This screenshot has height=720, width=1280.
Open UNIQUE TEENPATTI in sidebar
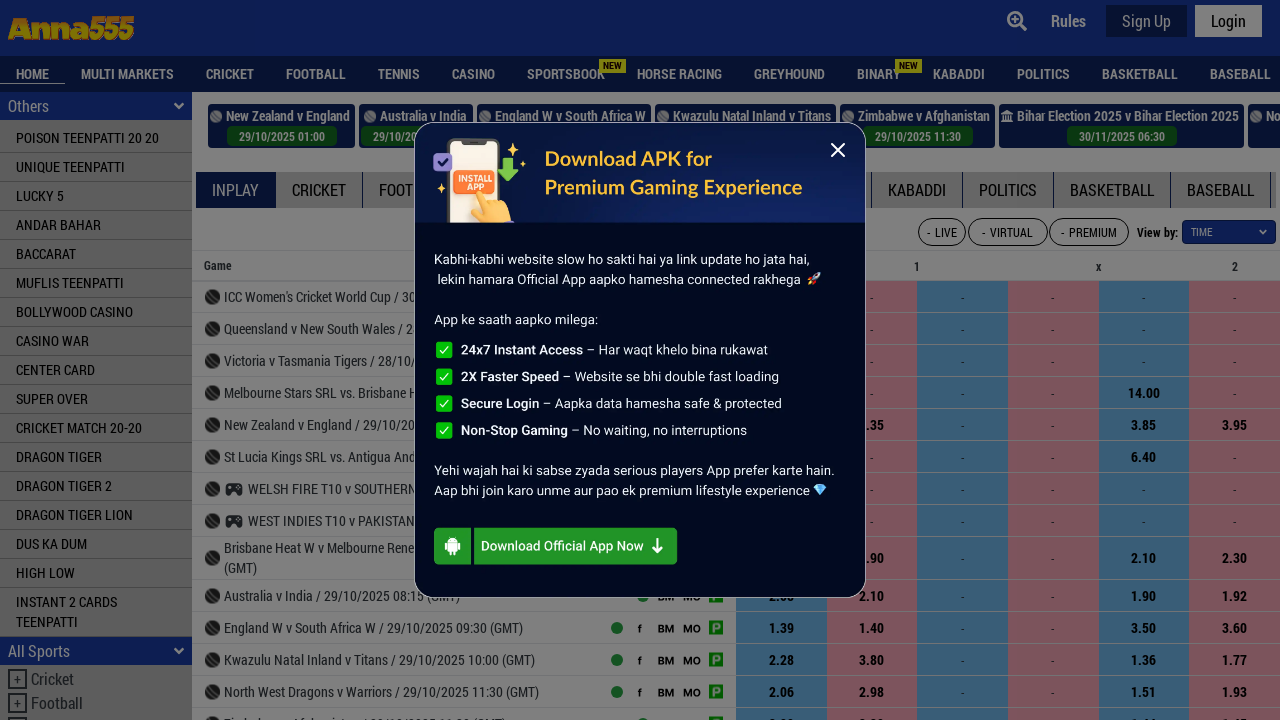point(96,167)
